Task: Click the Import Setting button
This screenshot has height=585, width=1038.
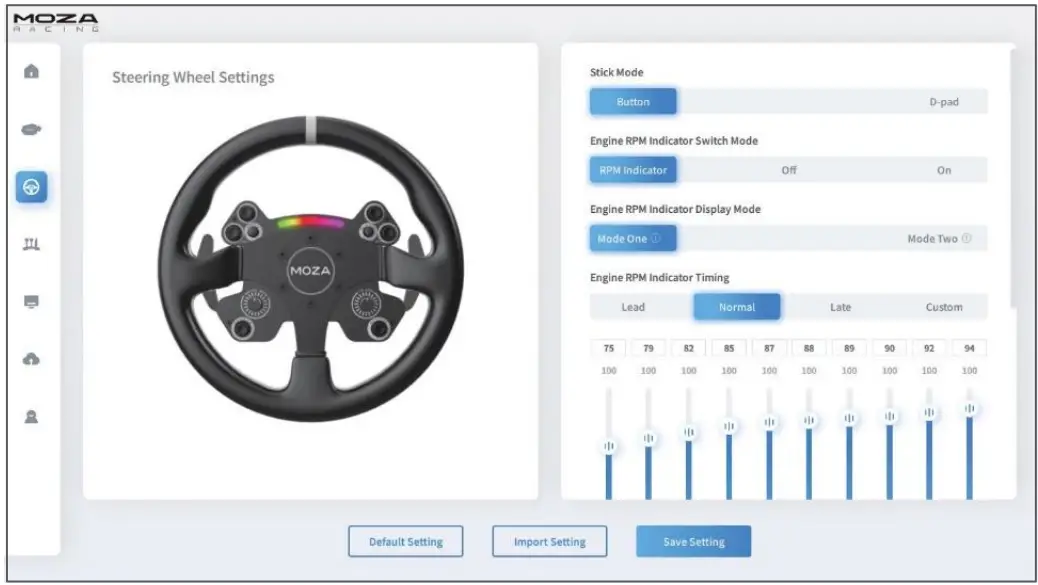Action: (549, 541)
